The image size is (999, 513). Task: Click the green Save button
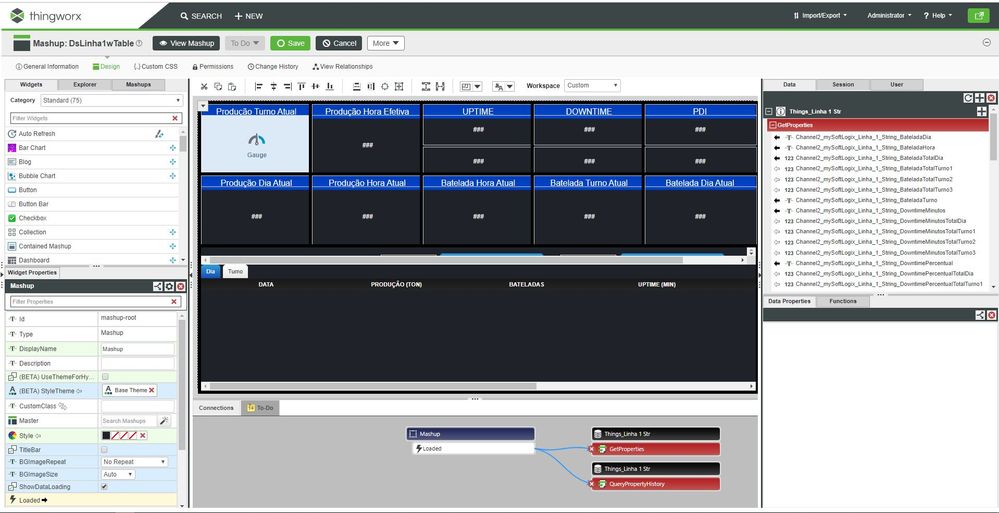290,43
